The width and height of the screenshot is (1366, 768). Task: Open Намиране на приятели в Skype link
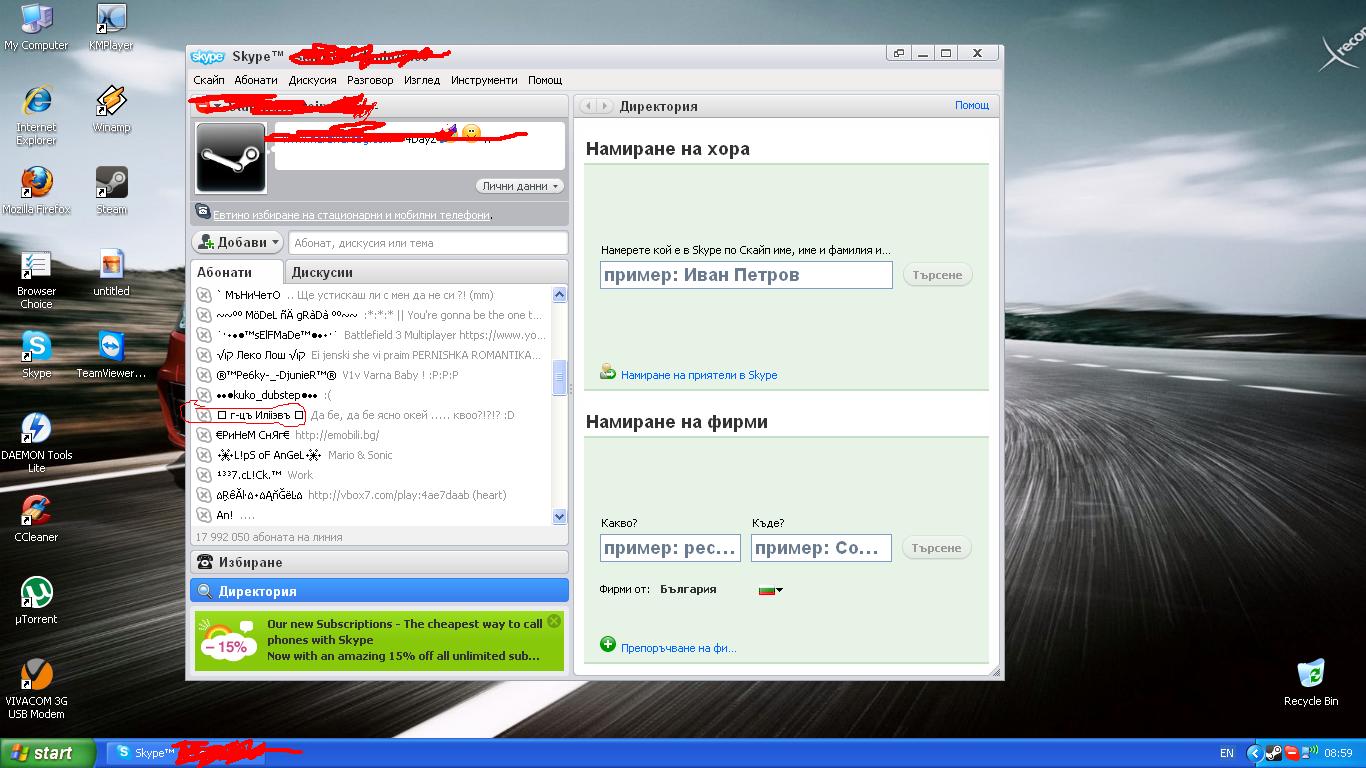pyautogui.click(x=698, y=375)
